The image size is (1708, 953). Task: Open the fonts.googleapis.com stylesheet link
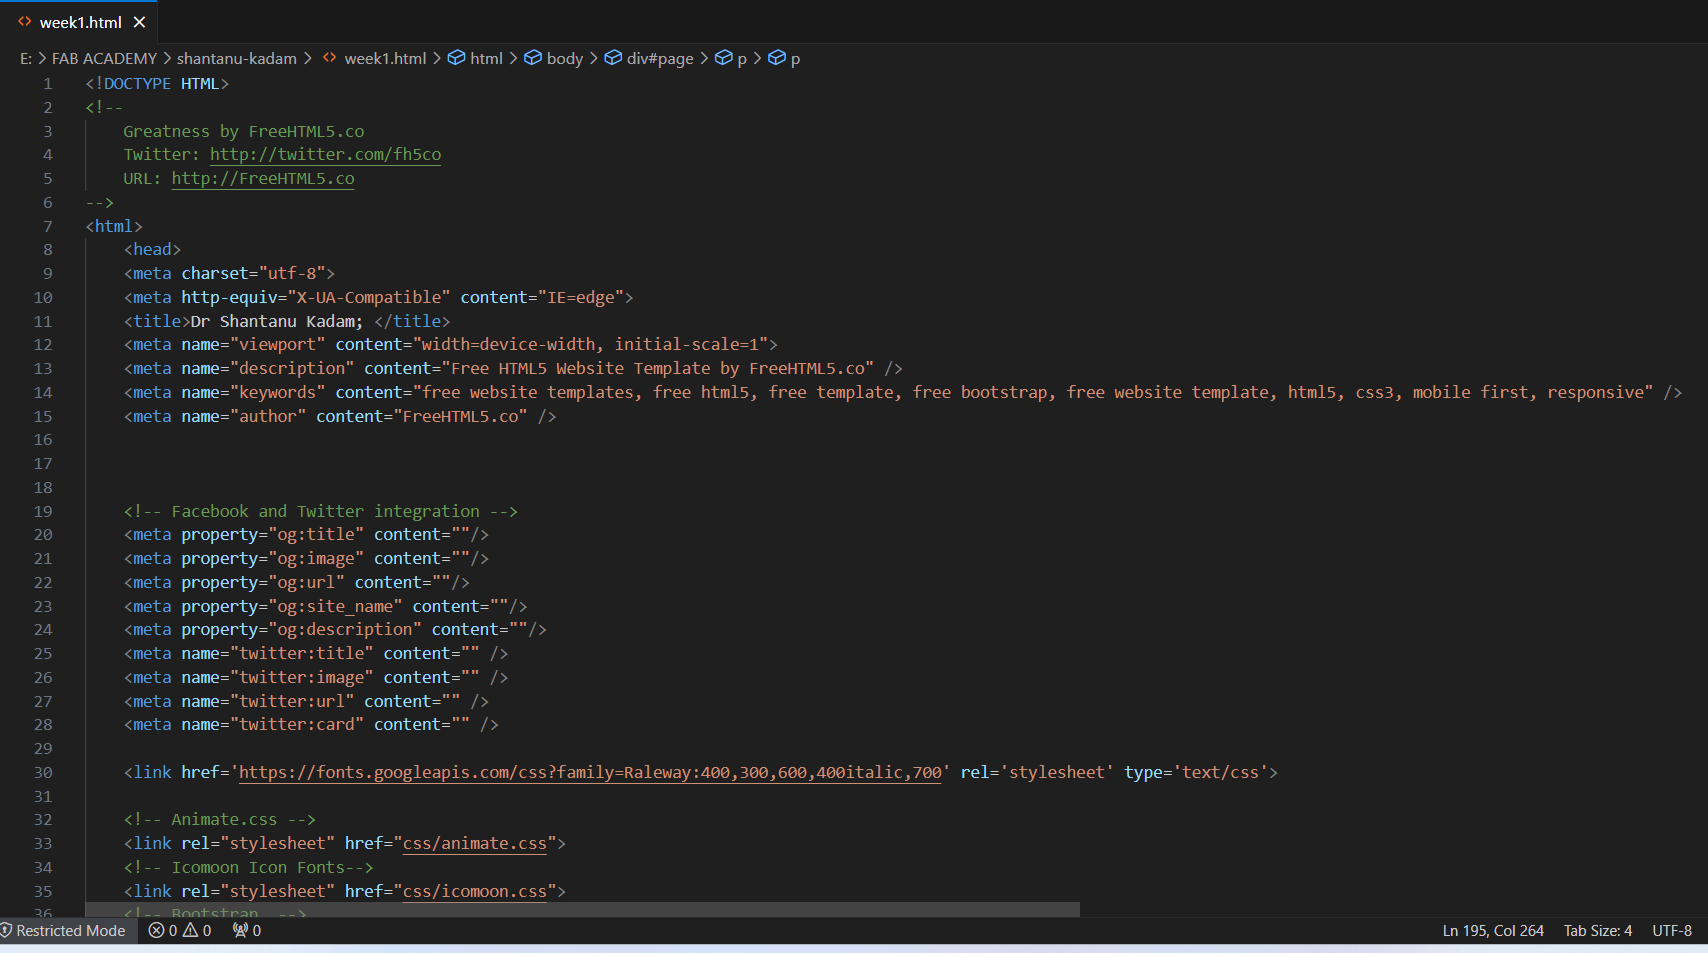pos(590,772)
